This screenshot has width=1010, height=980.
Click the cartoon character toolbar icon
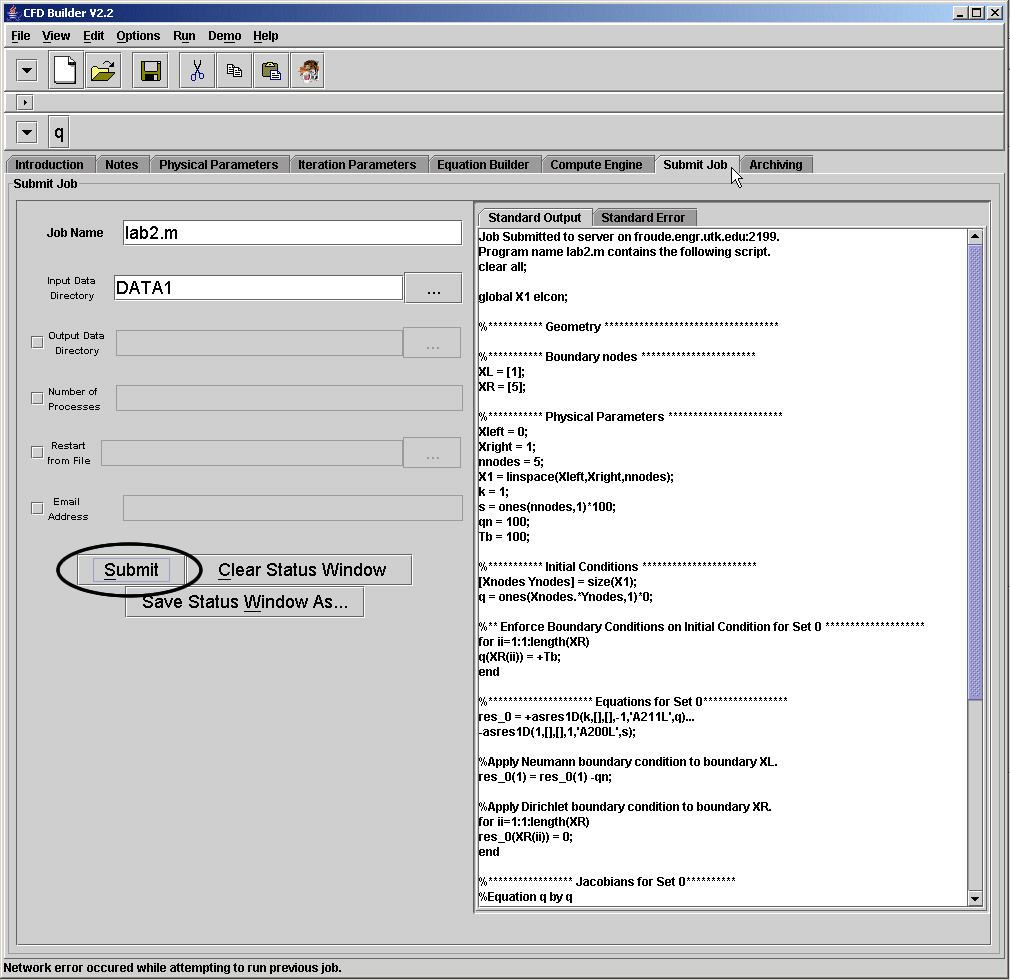point(307,71)
